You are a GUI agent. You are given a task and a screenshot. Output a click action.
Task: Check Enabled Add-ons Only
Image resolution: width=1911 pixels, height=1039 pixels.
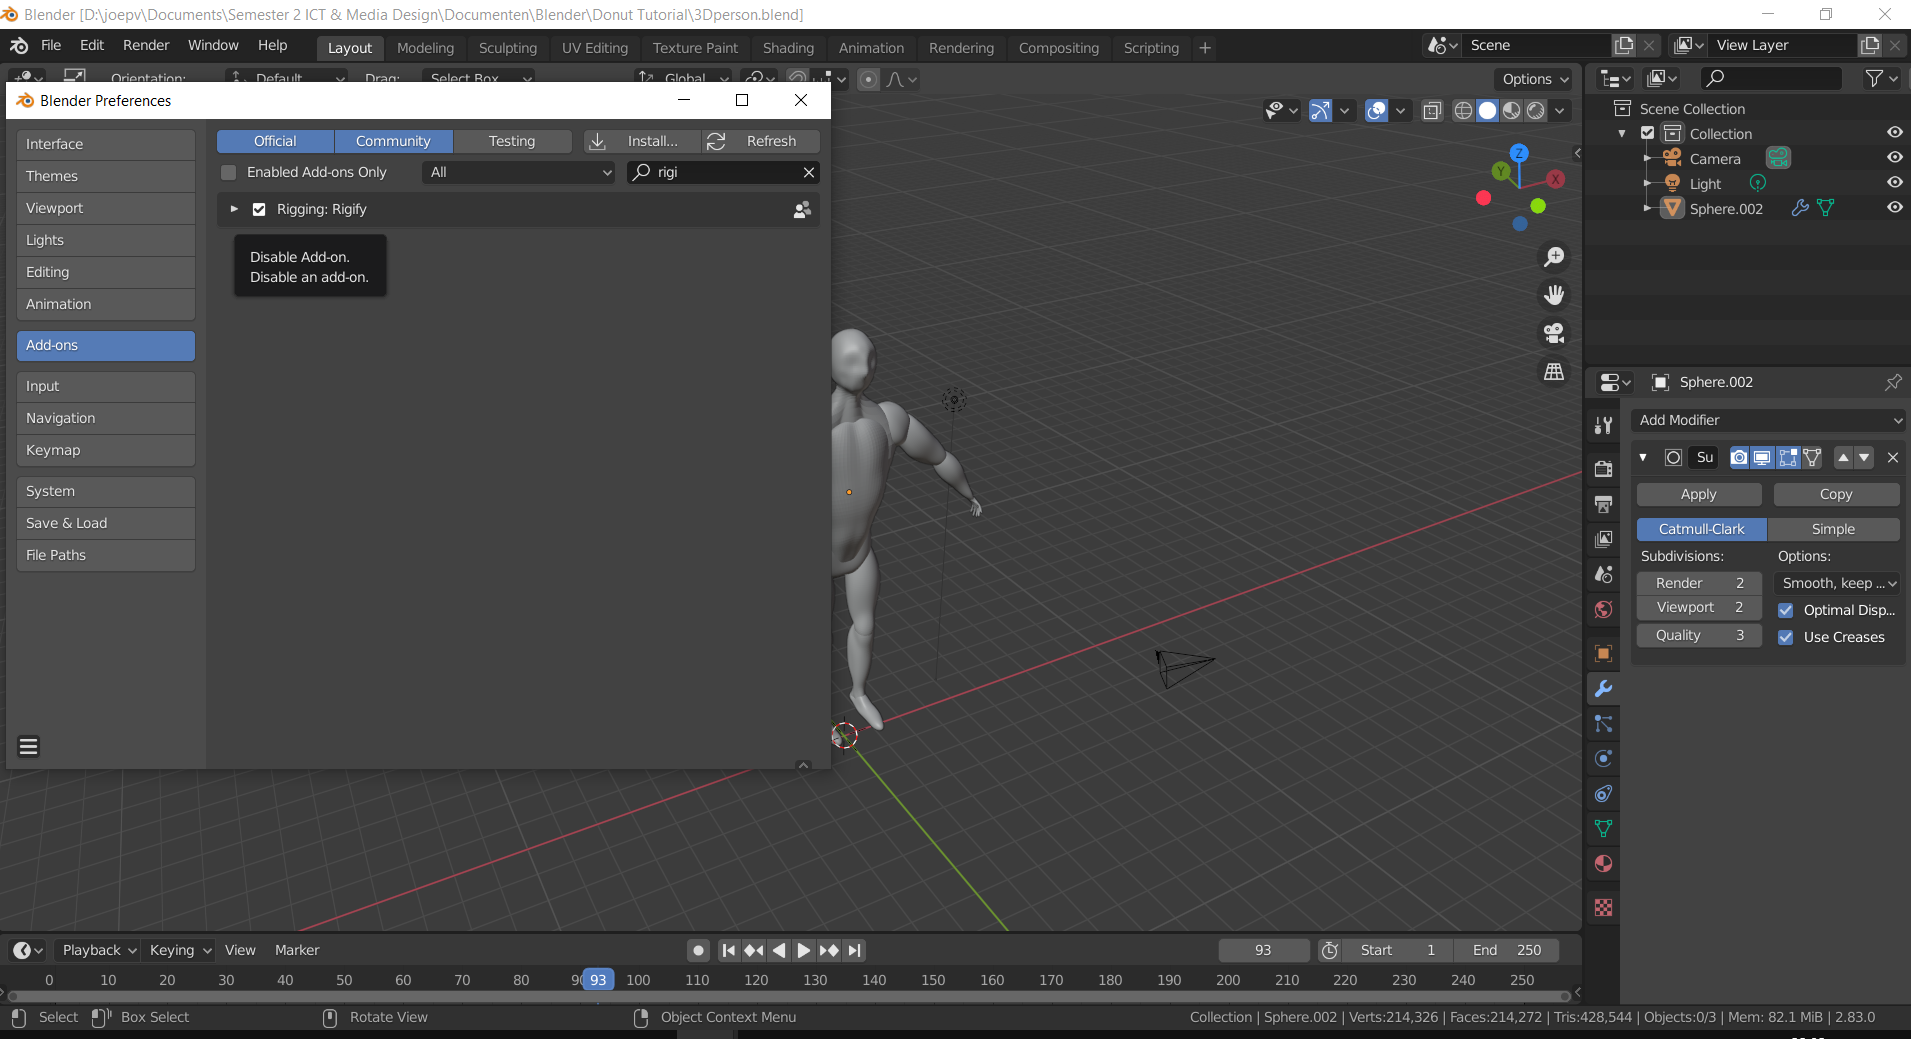[x=228, y=172]
